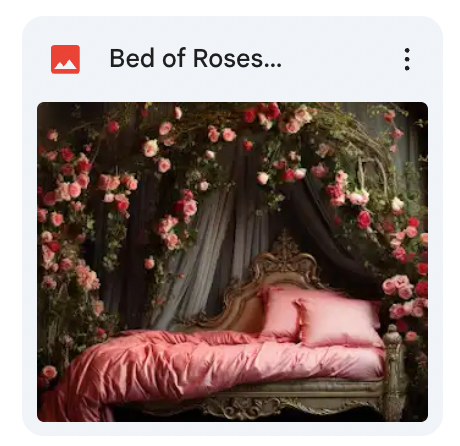Click the mountain glyph in the red icon
The image size is (460, 446).
click(x=65, y=64)
